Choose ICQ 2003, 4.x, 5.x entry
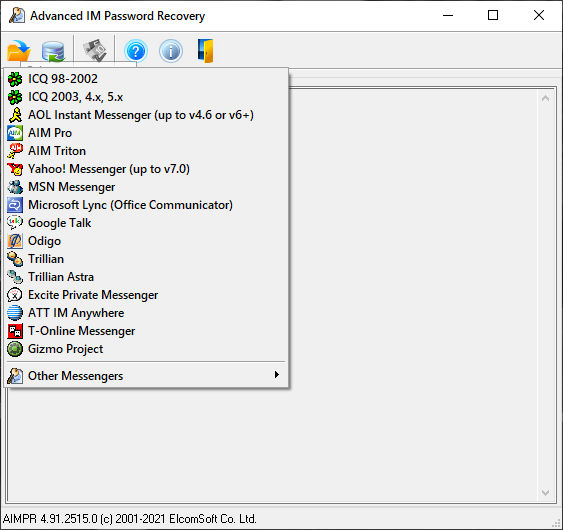 (x=146, y=97)
